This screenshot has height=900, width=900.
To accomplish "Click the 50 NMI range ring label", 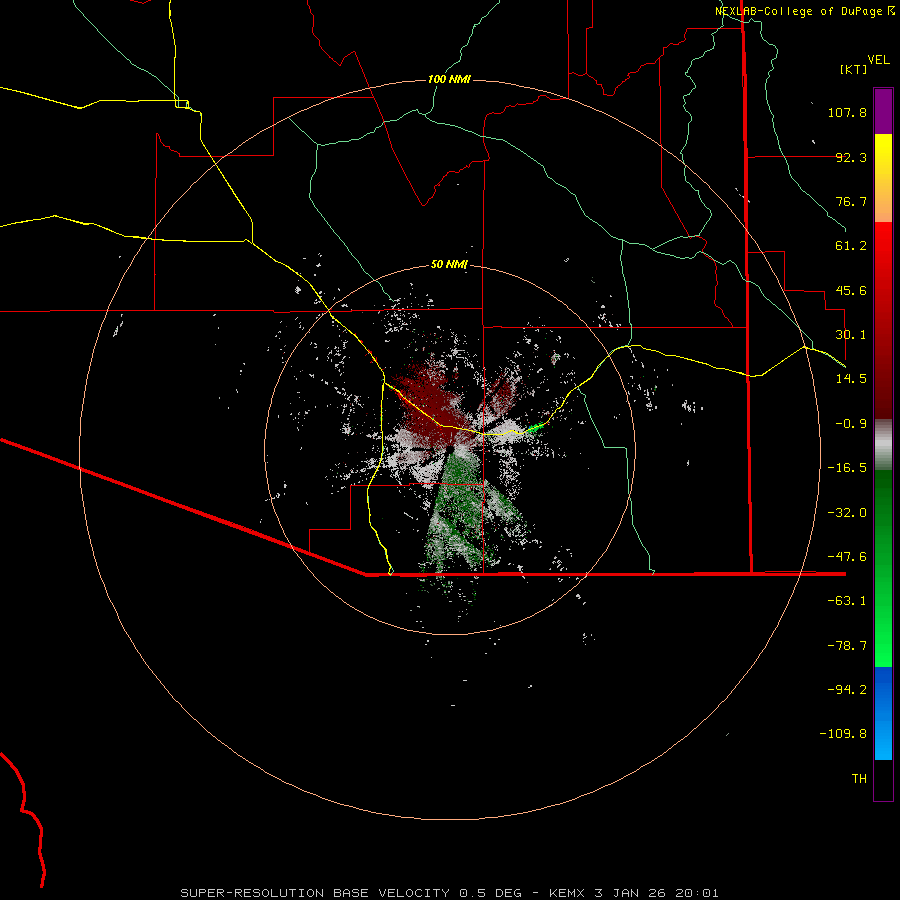I will click(449, 264).
